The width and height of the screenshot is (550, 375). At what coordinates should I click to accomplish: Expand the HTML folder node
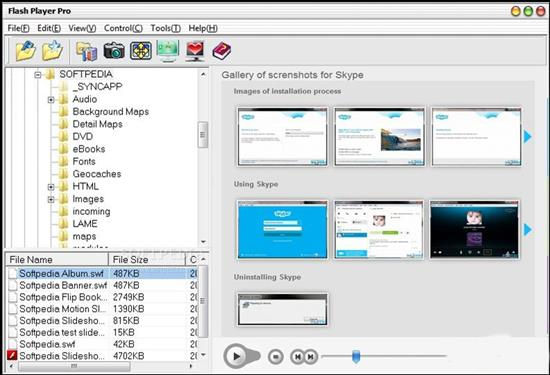pyautogui.click(x=51, y=187)
